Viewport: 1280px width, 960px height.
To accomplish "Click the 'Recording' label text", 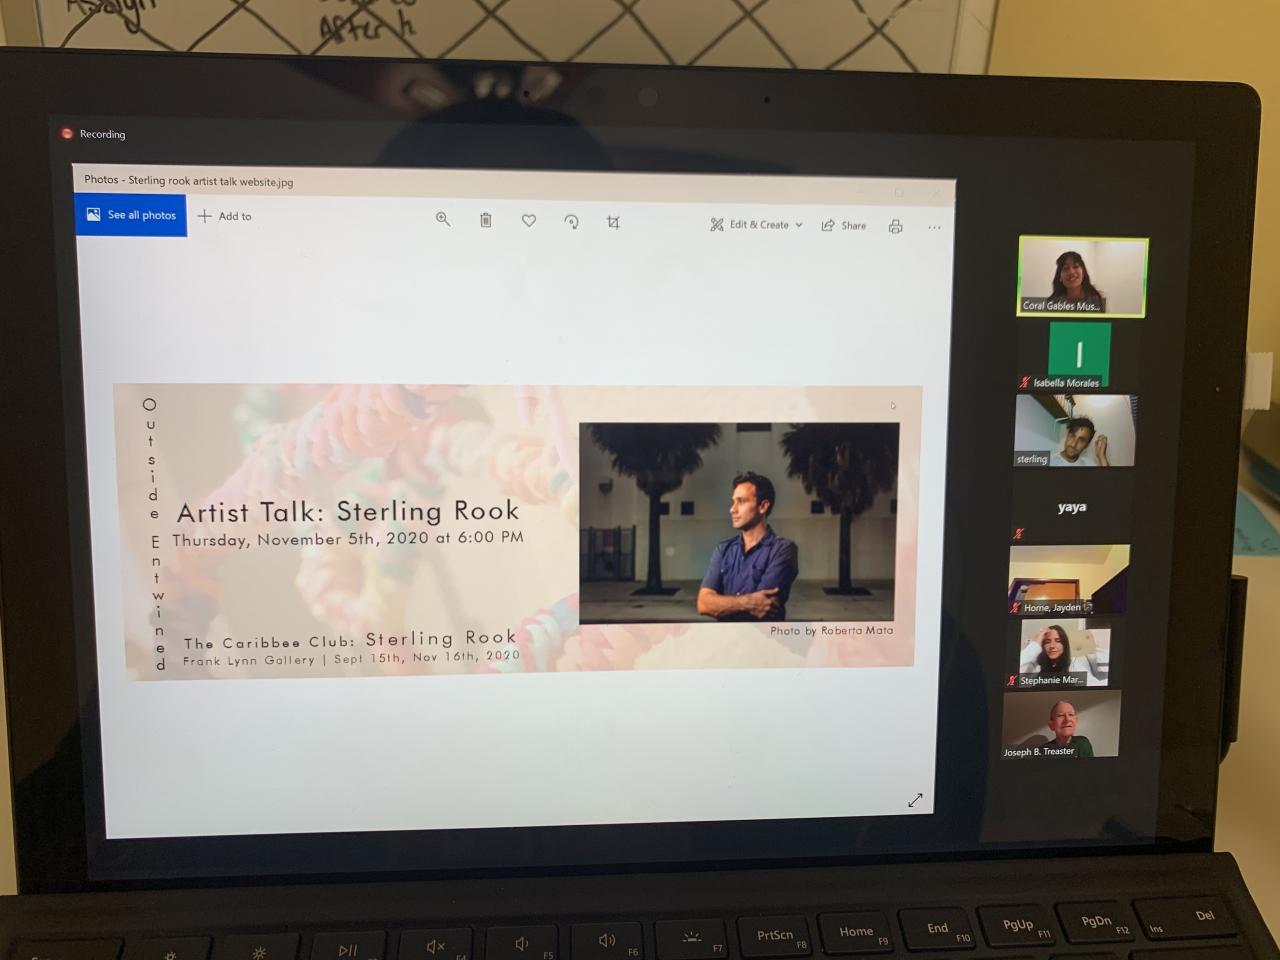I will click(102, 134).
